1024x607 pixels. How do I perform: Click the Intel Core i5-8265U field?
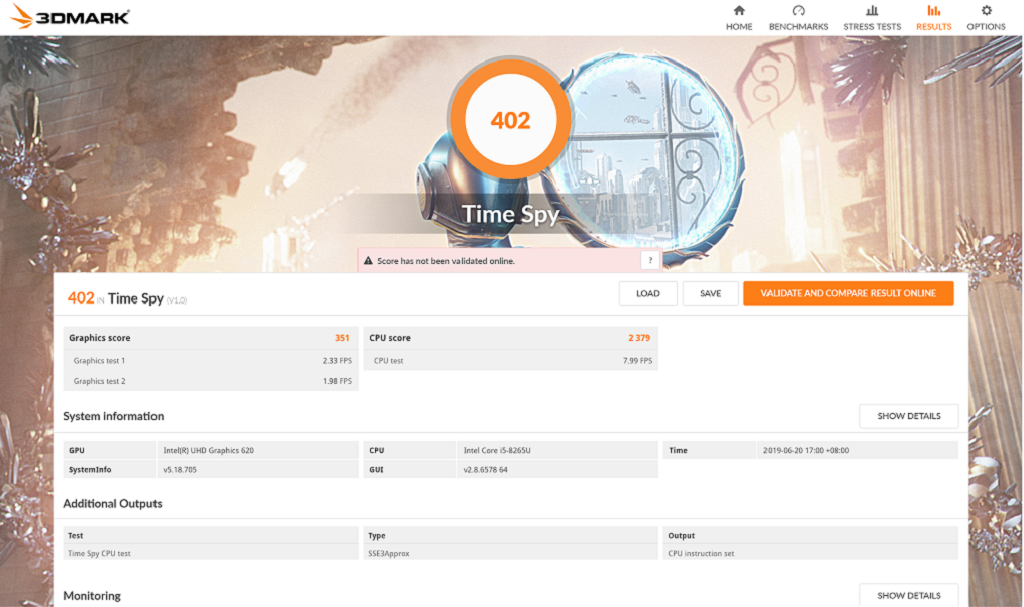pos(557,450)
